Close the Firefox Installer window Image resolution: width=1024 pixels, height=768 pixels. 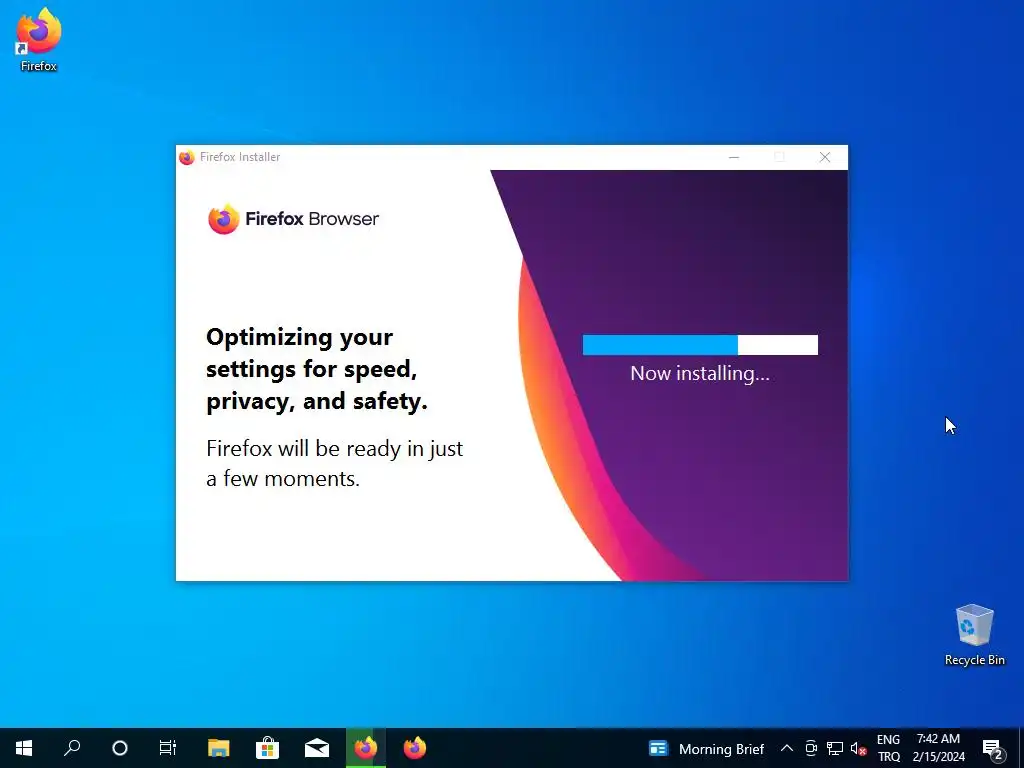825,157
